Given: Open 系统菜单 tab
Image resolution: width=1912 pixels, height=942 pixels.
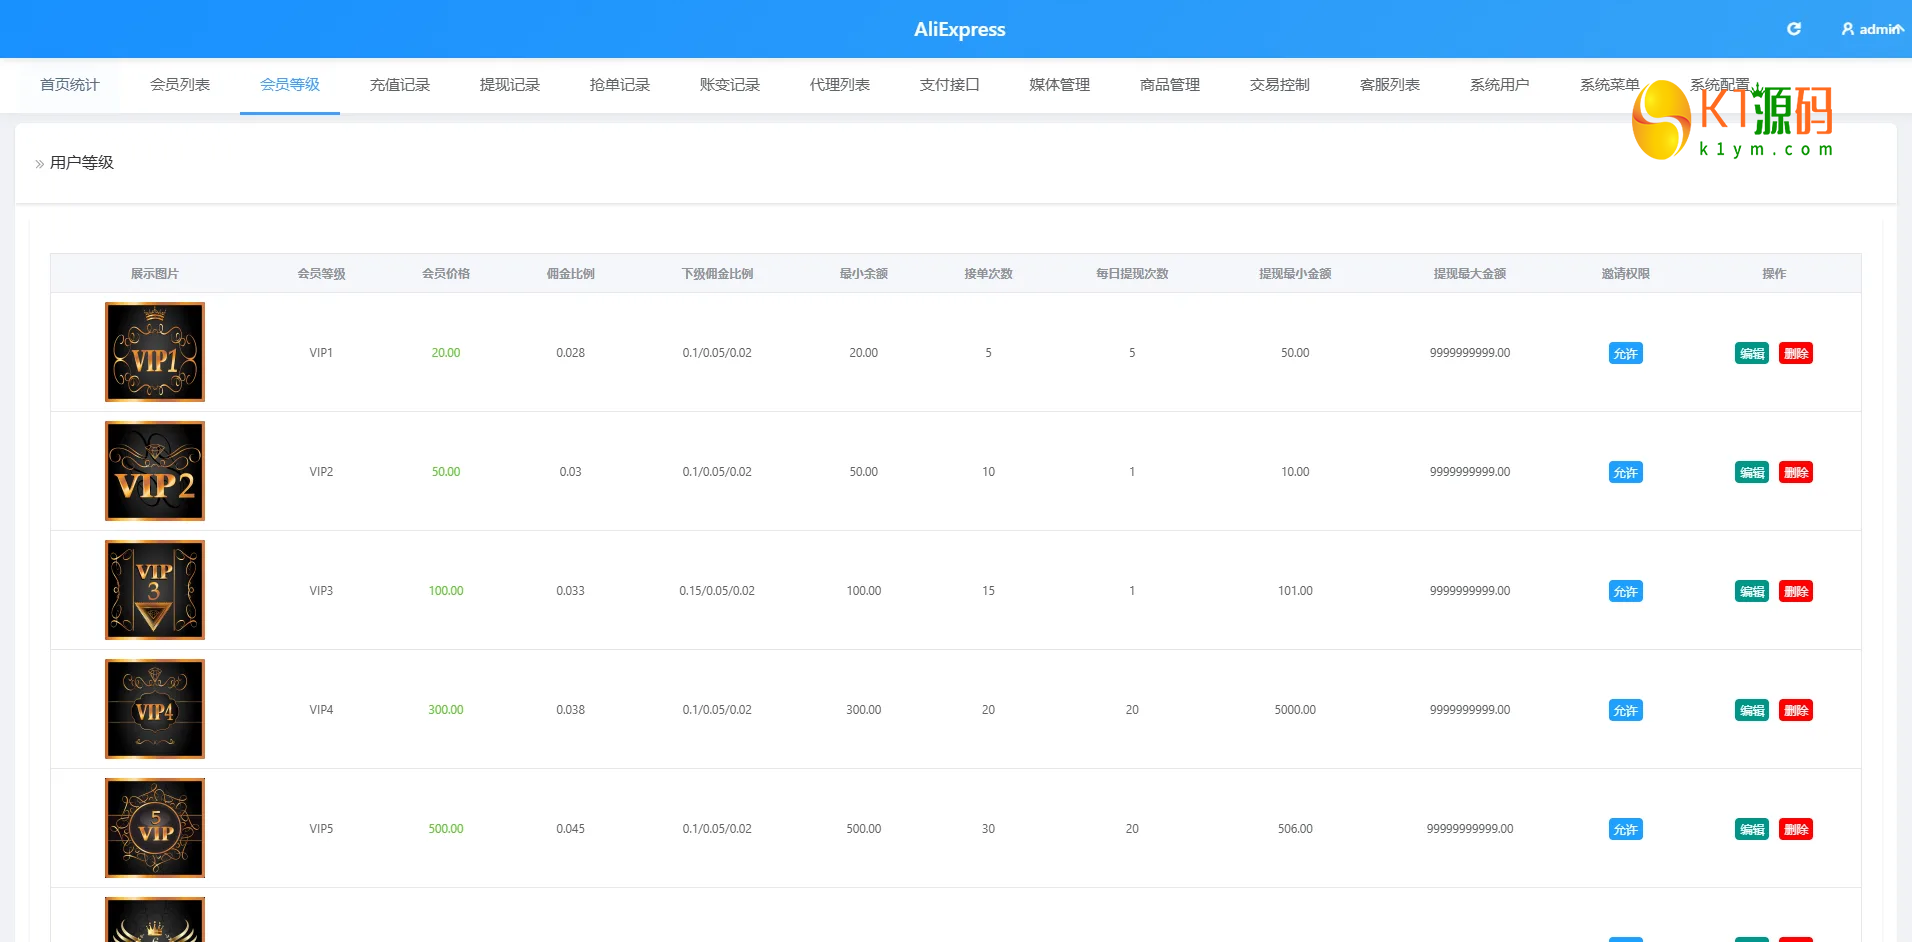Looking at the screenshot, I should (1610, 85).
